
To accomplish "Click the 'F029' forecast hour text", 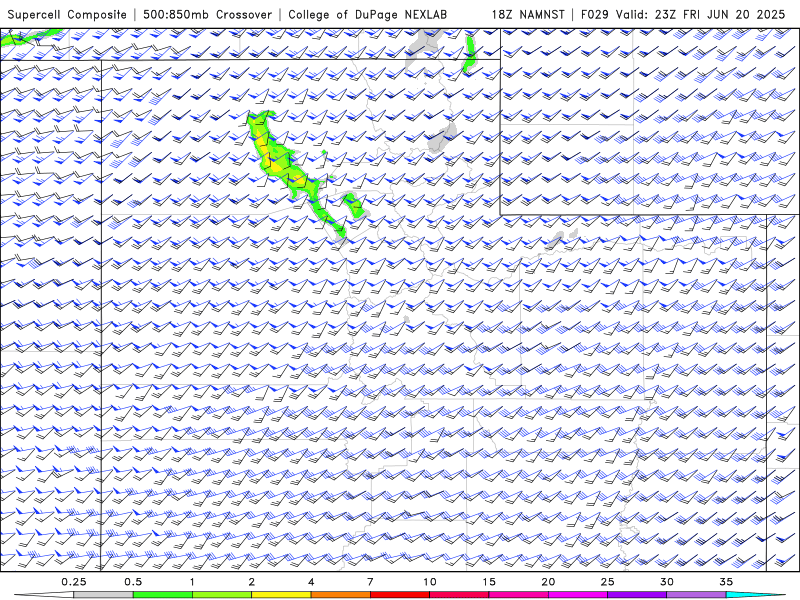I will 595,15.
